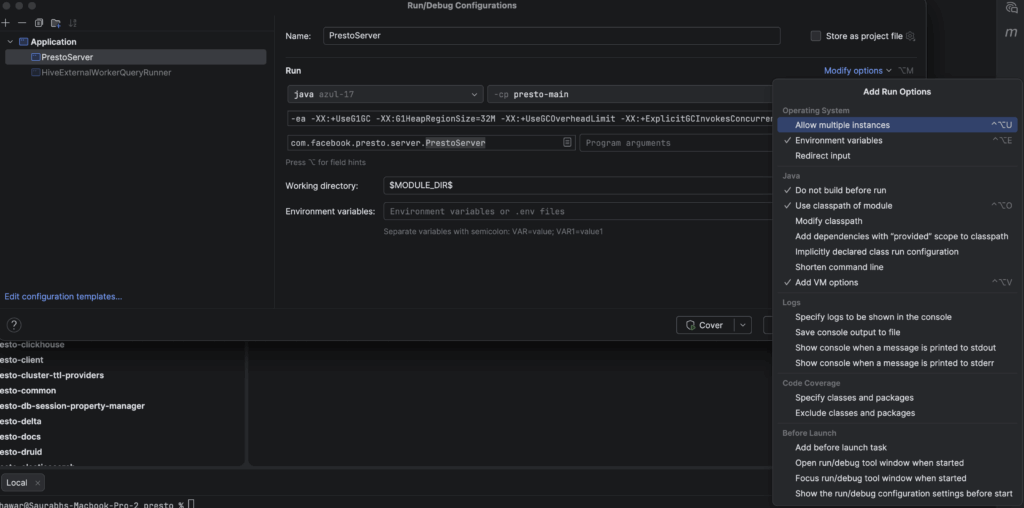
Task: Click the Copy Configuration icon
Action: point(39,22)
